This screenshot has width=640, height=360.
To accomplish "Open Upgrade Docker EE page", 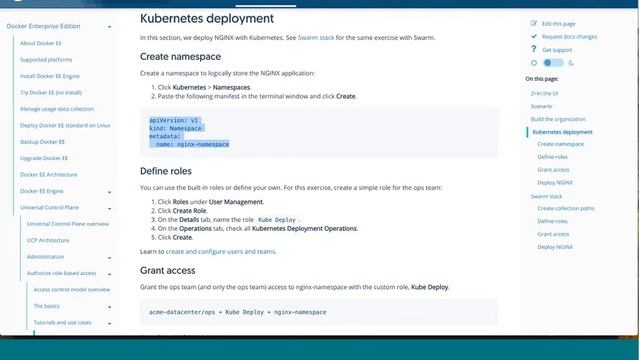I will tap(44, 158).
